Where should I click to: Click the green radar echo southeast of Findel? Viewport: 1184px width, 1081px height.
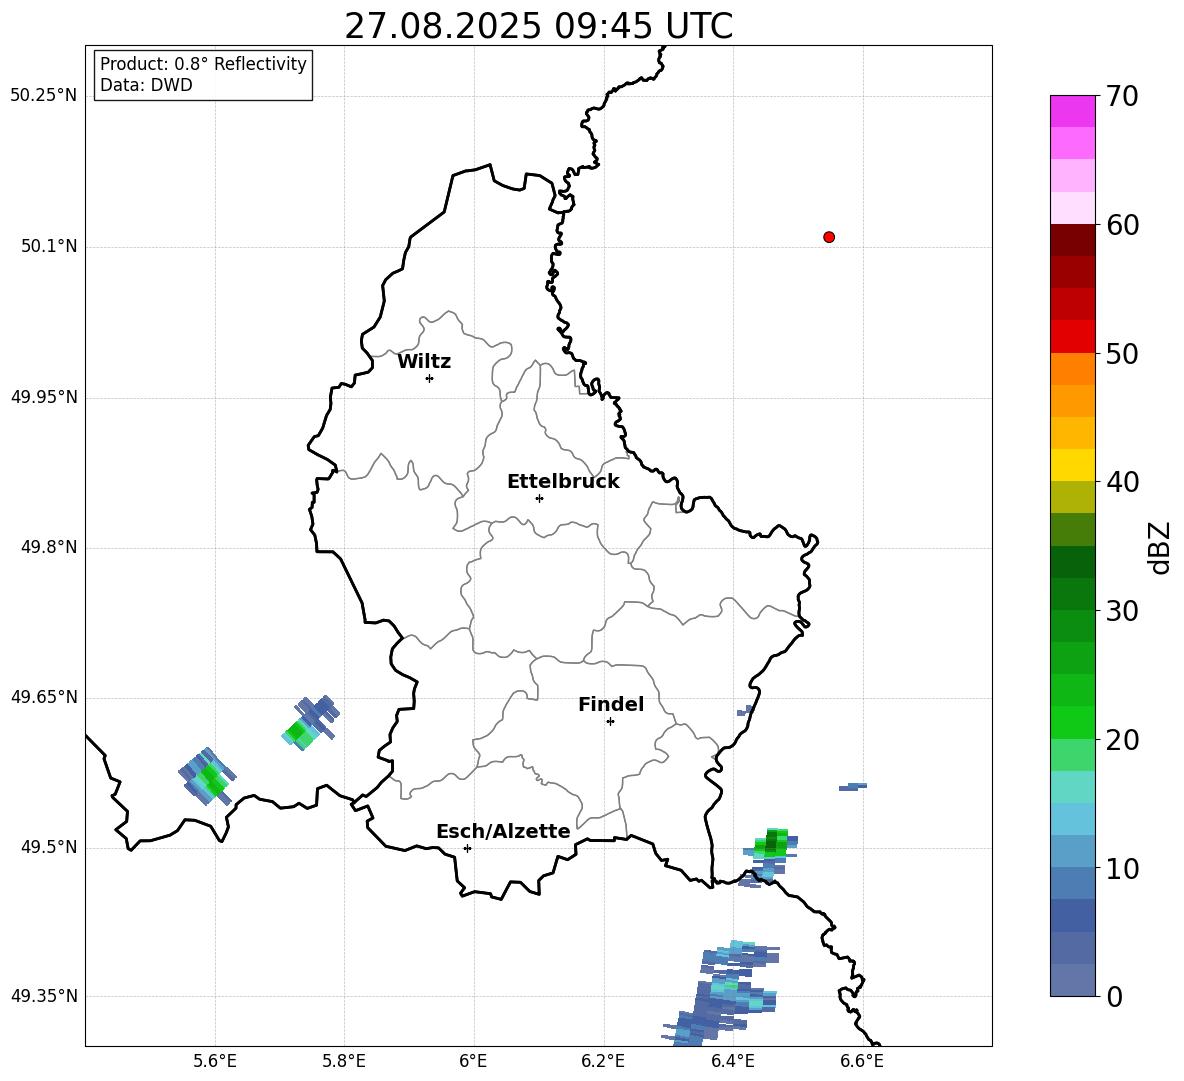pos(771,843)
